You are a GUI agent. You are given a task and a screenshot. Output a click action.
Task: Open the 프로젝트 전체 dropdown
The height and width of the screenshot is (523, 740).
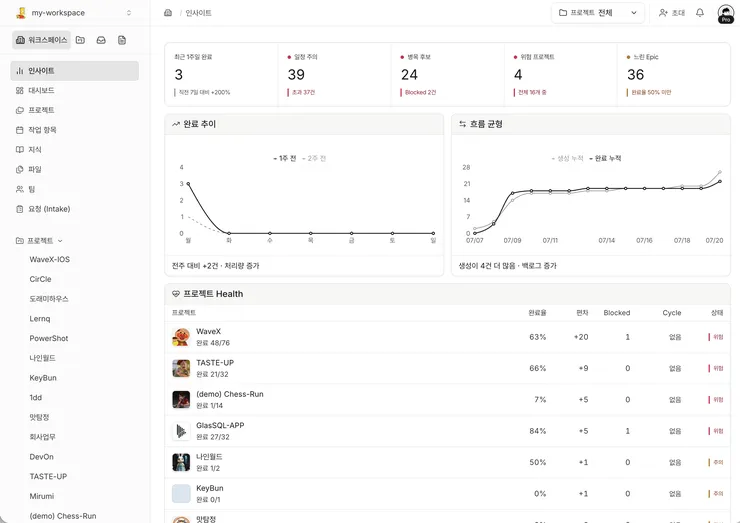pos(598,13)
